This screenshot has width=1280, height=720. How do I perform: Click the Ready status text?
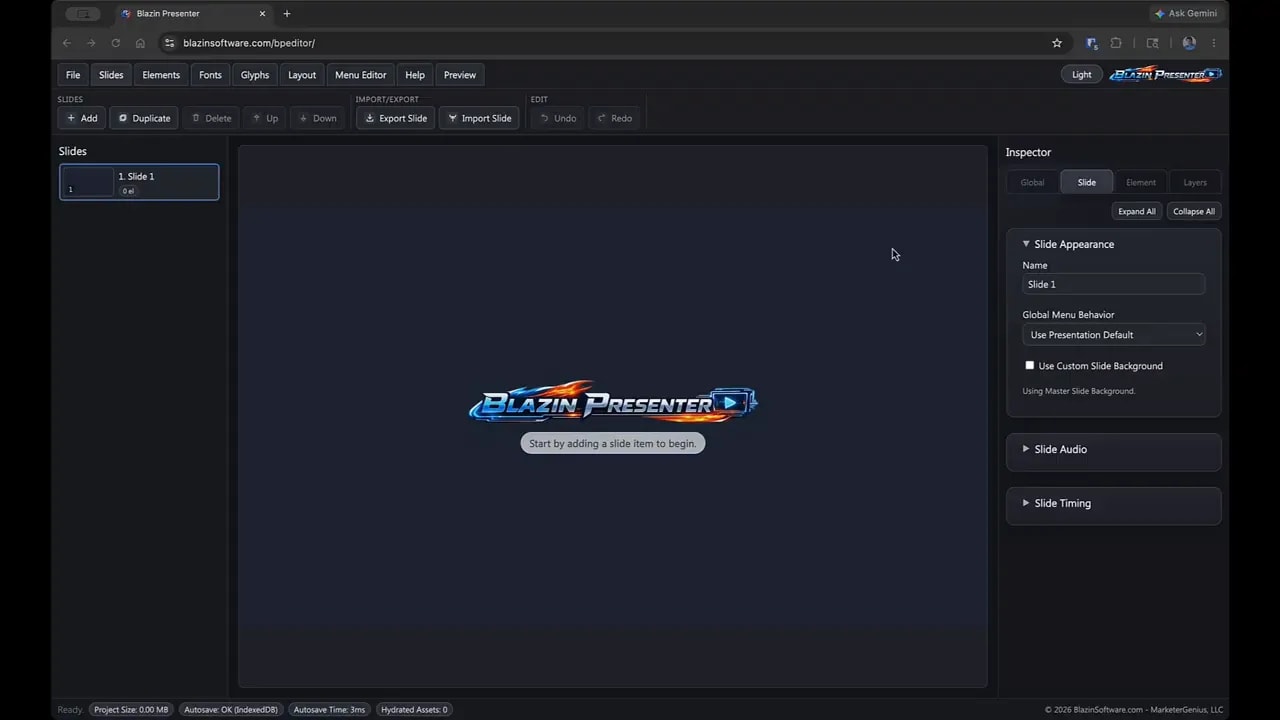pos(70,710)
